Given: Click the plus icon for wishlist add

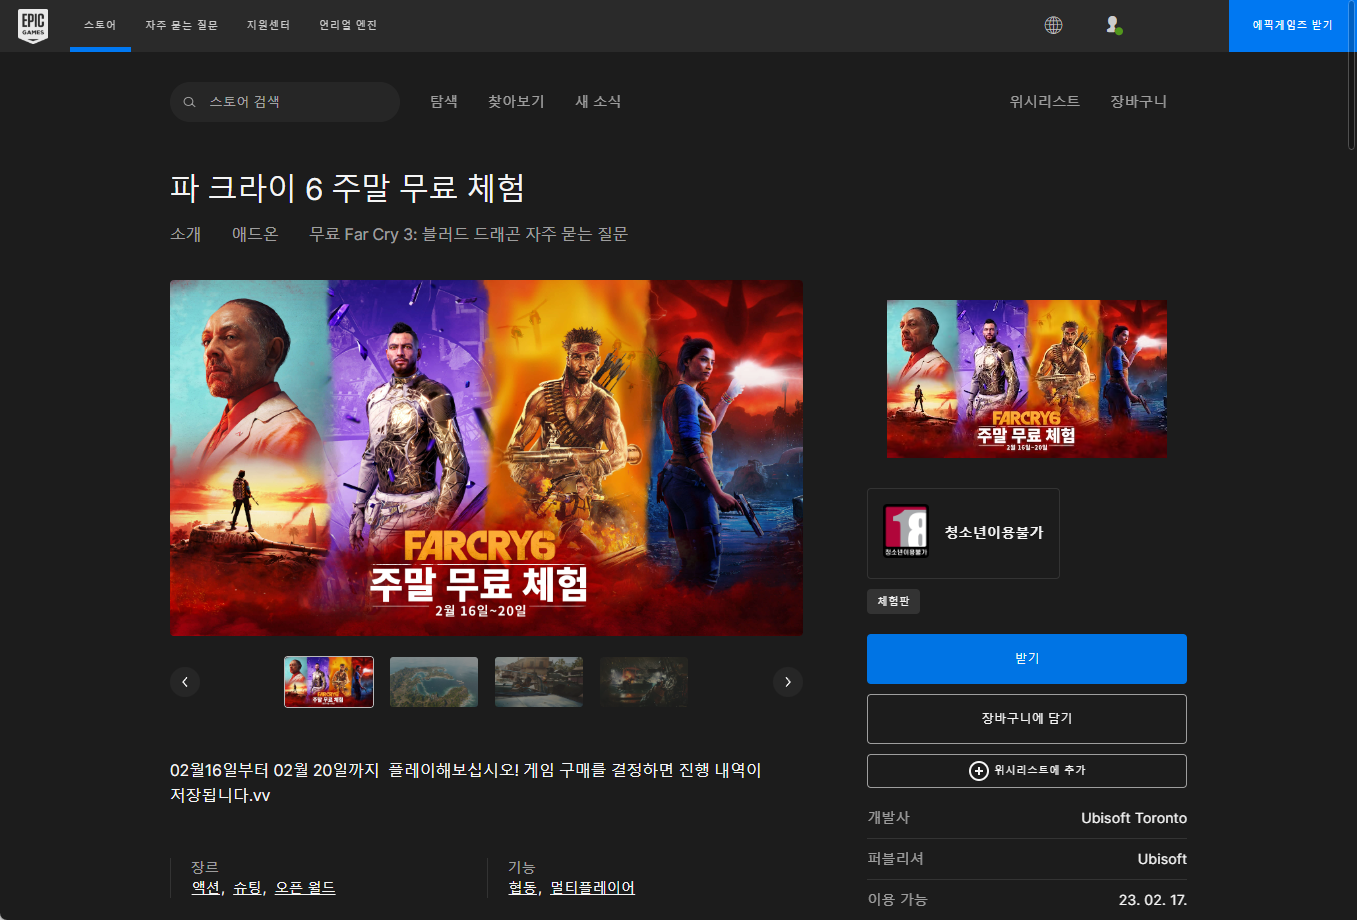Looking at the screenshot, I should pos(979,771).
